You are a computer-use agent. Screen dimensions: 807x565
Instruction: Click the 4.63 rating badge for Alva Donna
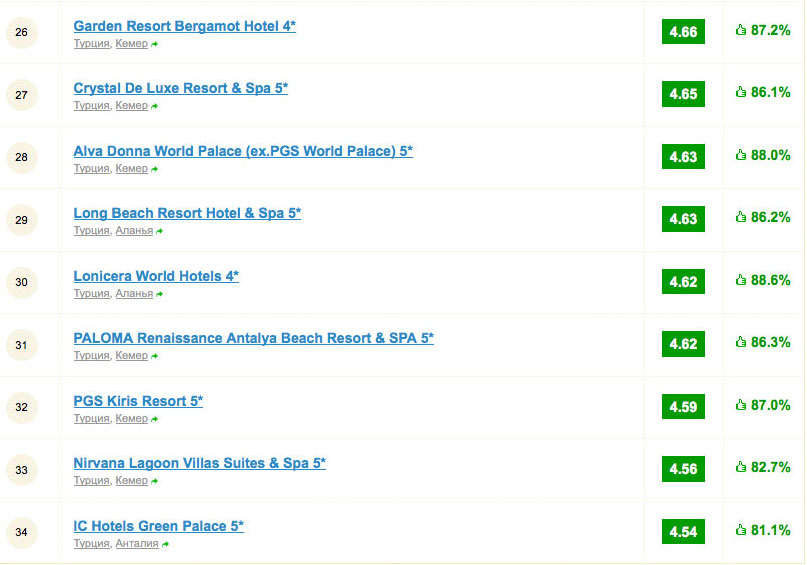click(683, 156)
